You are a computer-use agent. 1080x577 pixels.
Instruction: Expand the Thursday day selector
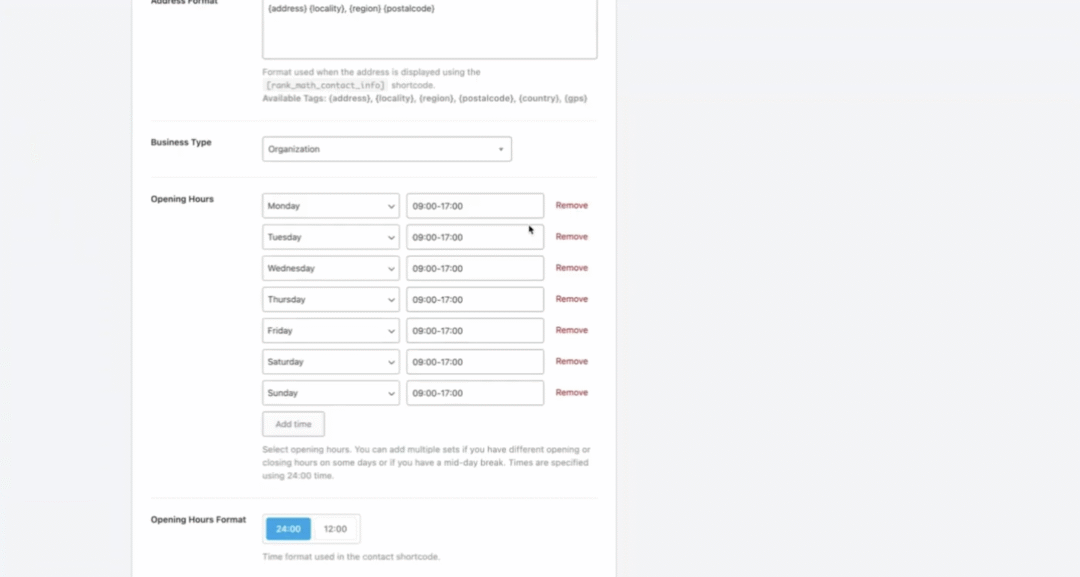[x=330, y=299]
